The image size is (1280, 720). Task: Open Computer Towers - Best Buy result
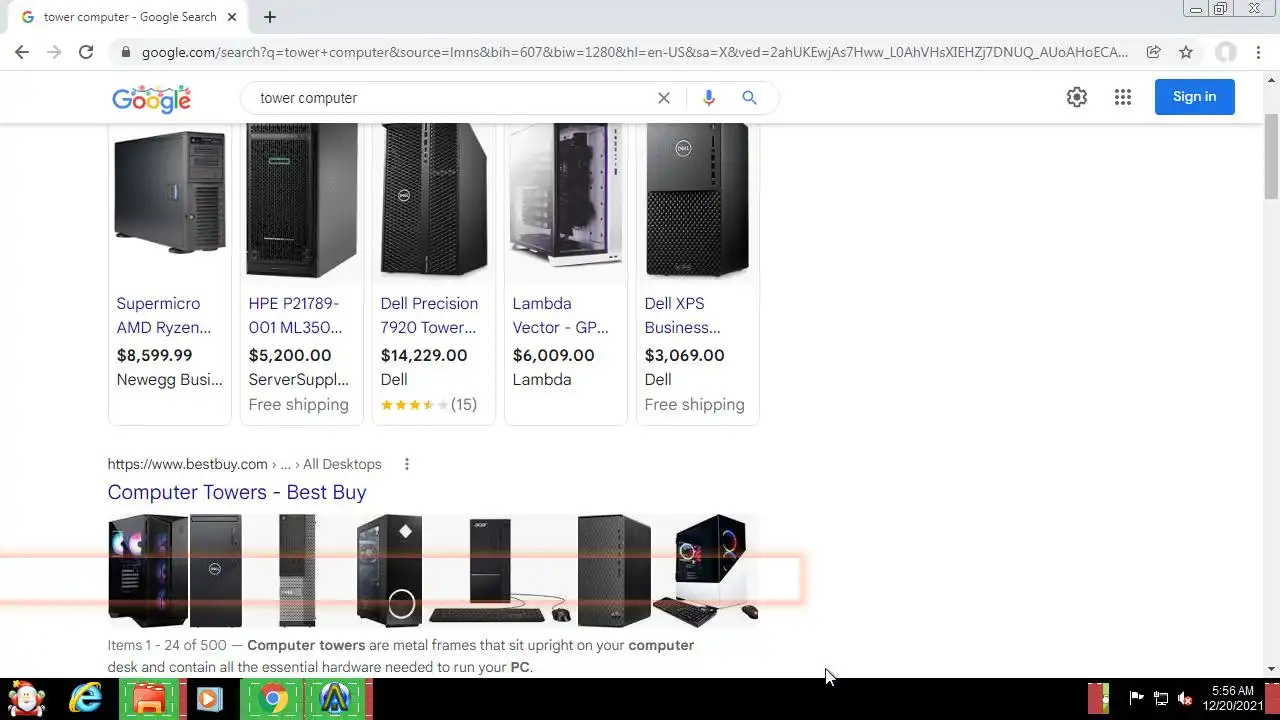coord(237,492)
